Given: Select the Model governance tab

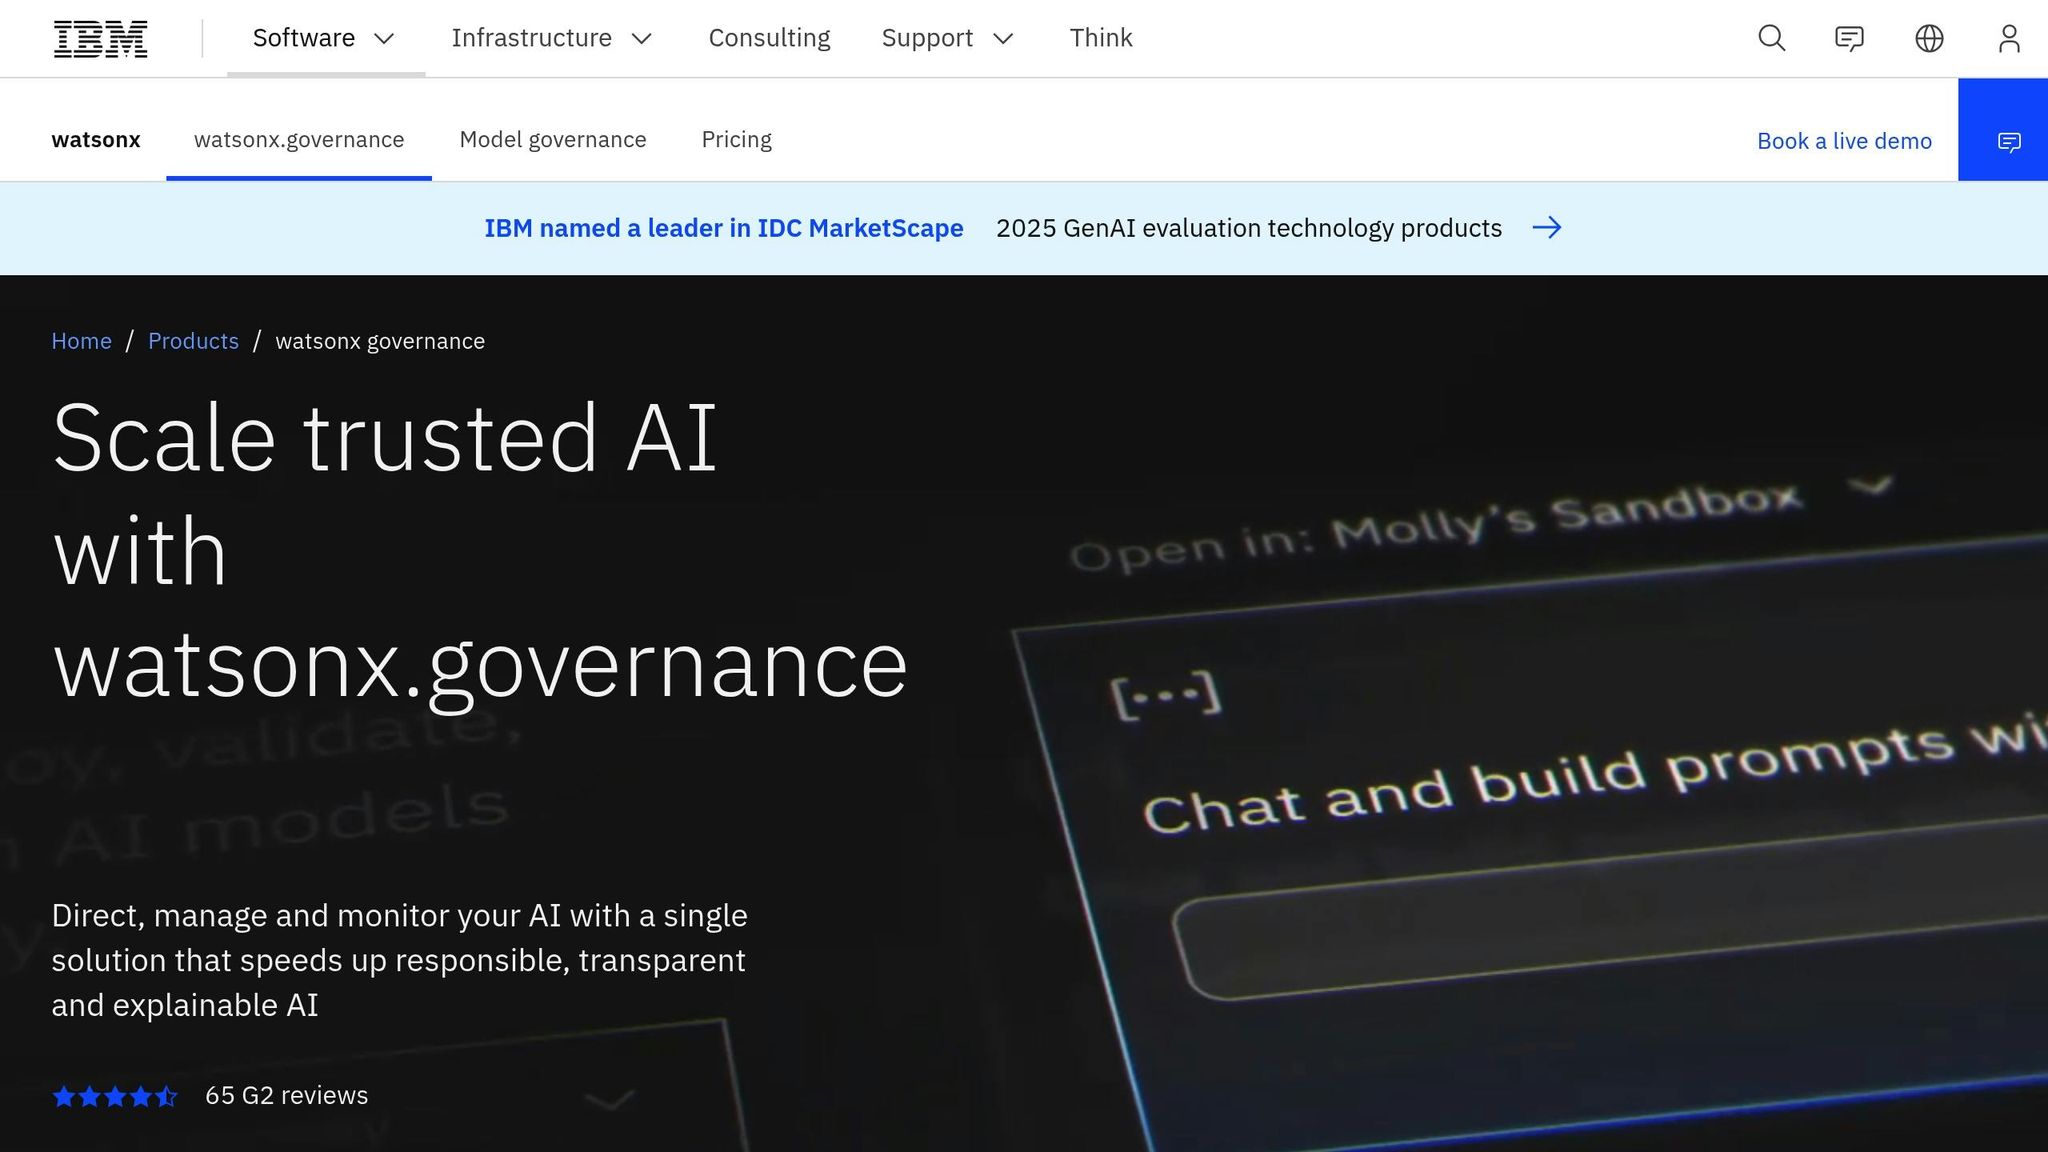Looking at the screenshot, I should coord(553,140).
